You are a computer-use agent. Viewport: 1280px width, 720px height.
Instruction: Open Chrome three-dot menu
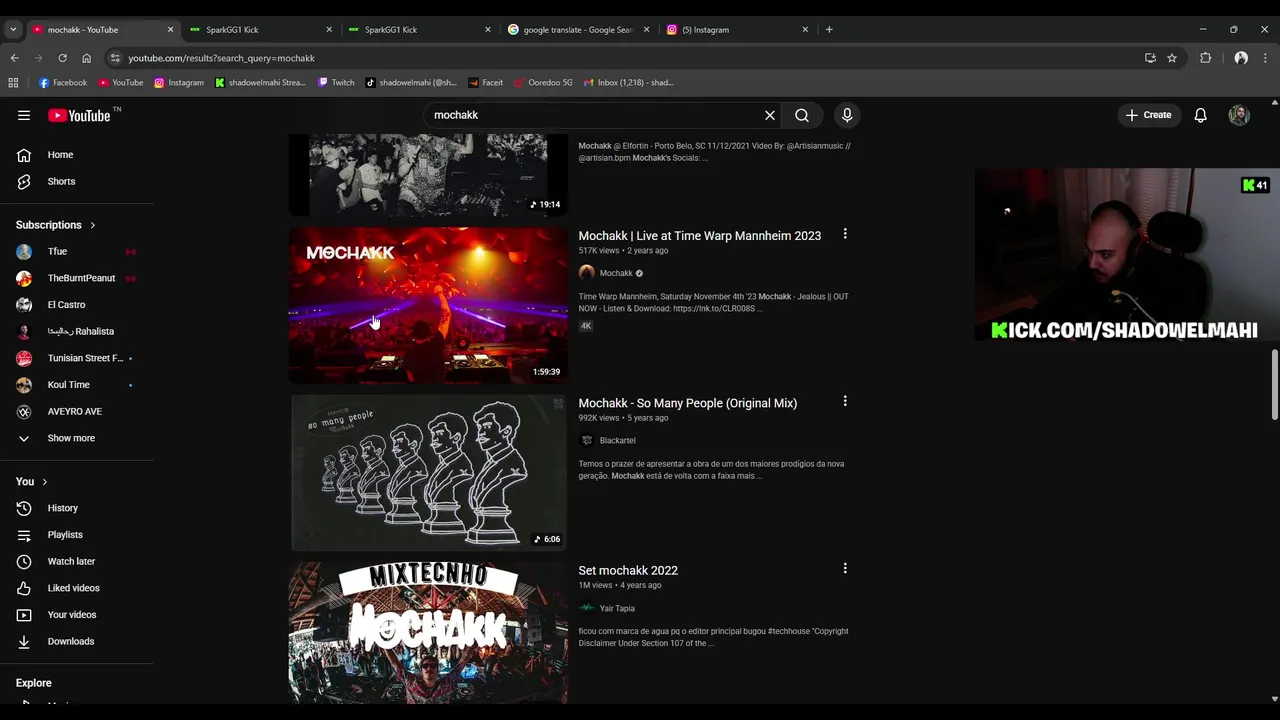1265,58
